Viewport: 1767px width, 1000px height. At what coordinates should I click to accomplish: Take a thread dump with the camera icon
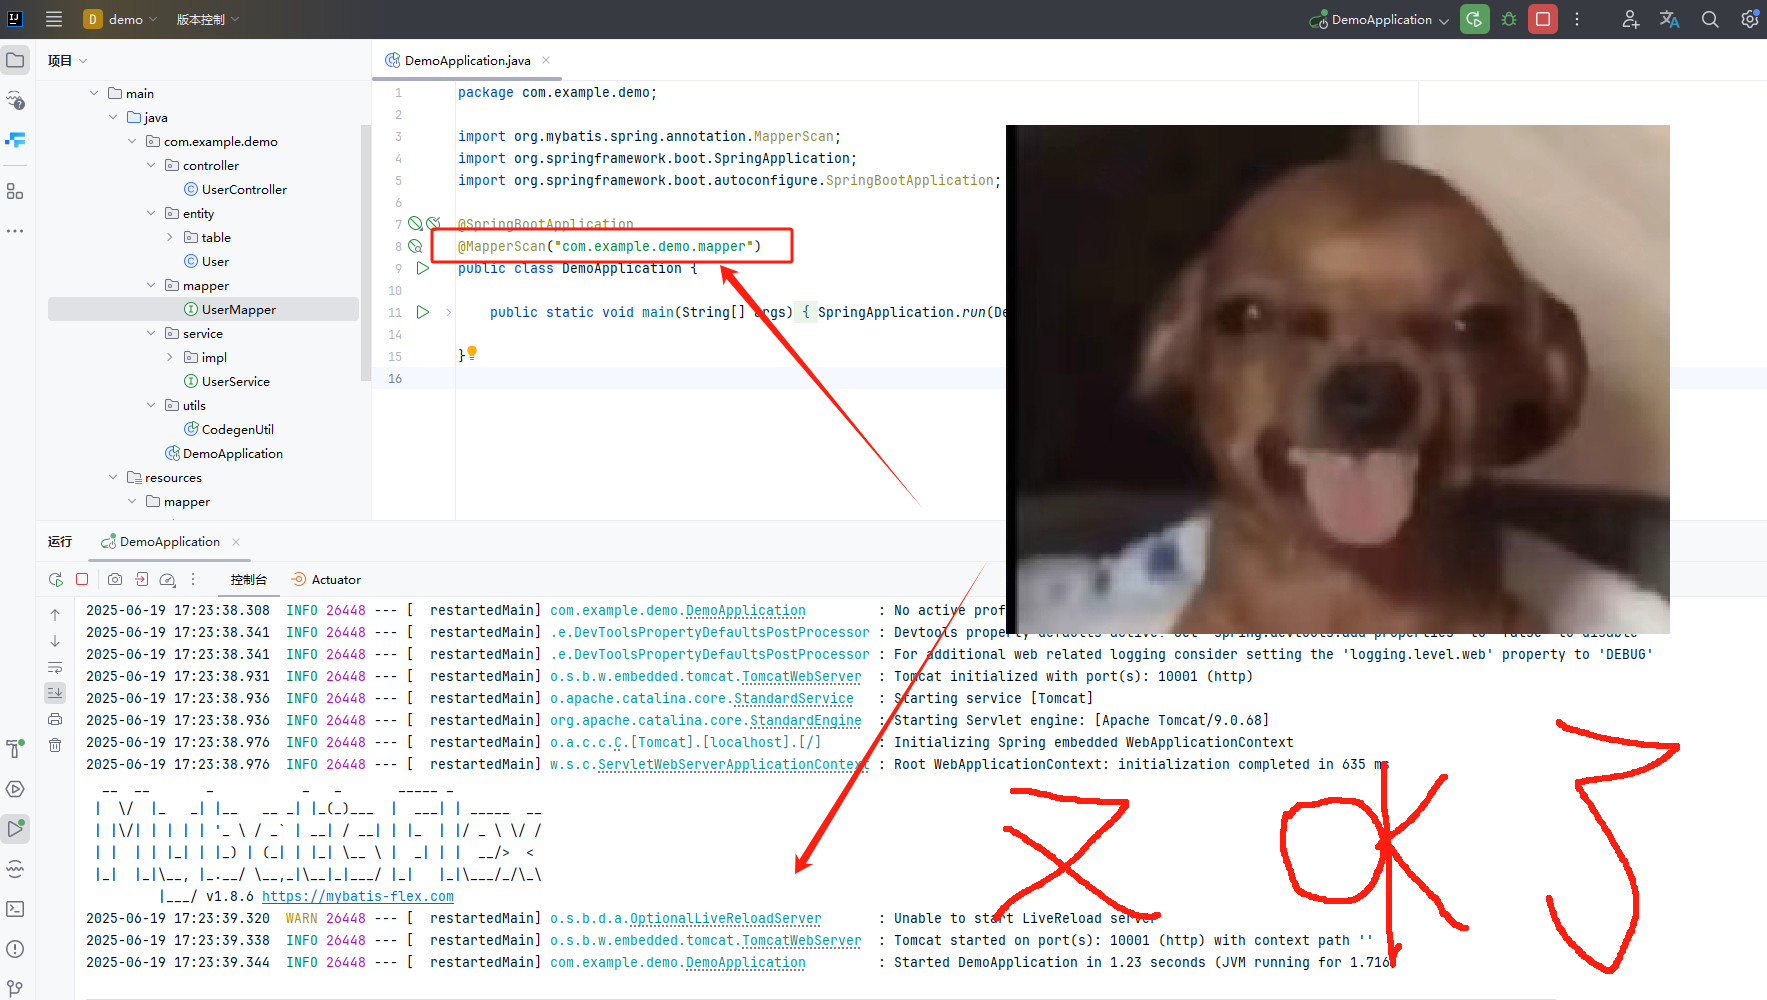[115, 579]
